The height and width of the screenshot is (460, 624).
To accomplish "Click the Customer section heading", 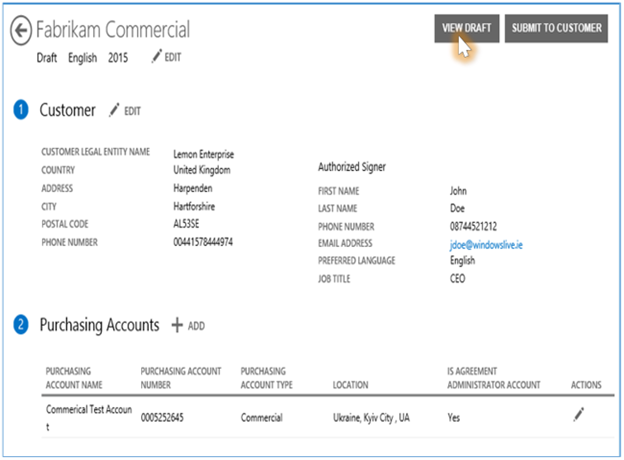I will point(67,110).
